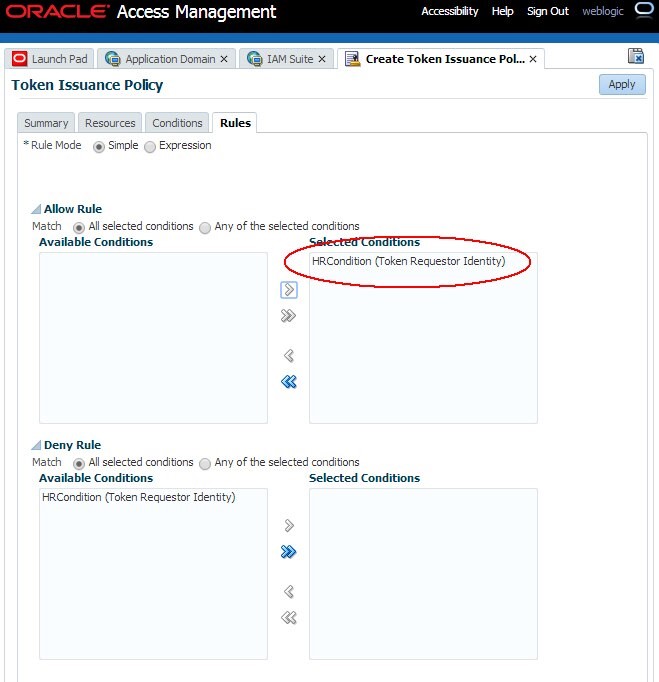Select HRCondition in Deny Rule Available Conditions
659x682 pixels.
tap(139, 497)
